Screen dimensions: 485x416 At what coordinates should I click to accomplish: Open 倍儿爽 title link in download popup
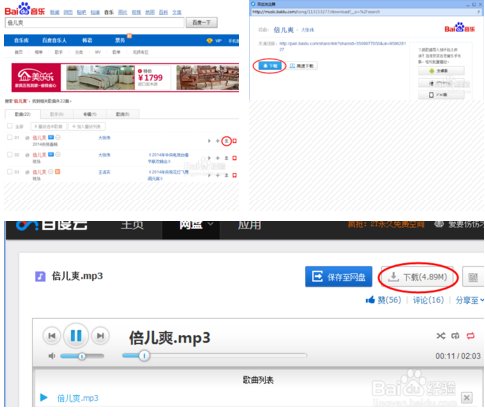coord(284,30)
